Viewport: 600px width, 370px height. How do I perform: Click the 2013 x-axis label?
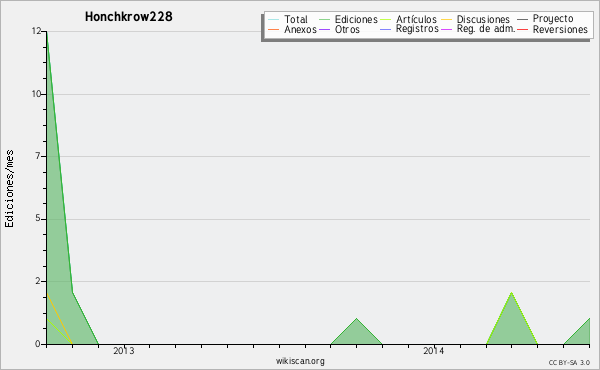(x=124, y=351)
